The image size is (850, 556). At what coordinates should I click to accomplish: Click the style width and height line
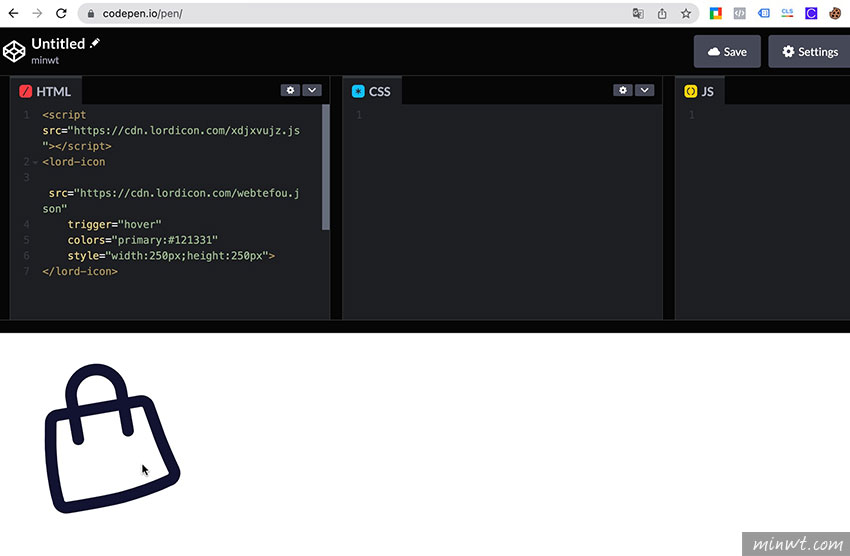(x=171, y=256)
